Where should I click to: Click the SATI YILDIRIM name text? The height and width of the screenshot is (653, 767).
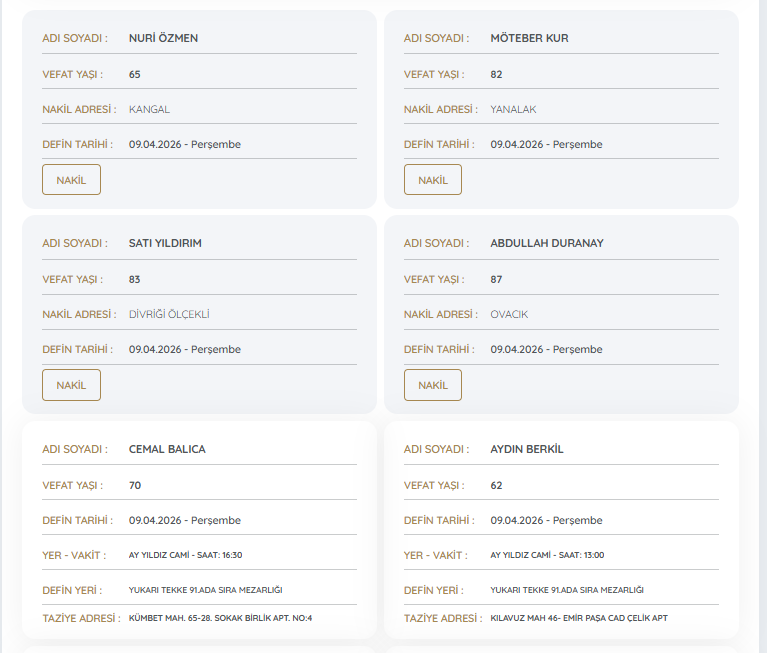click(x=165, y=243)
